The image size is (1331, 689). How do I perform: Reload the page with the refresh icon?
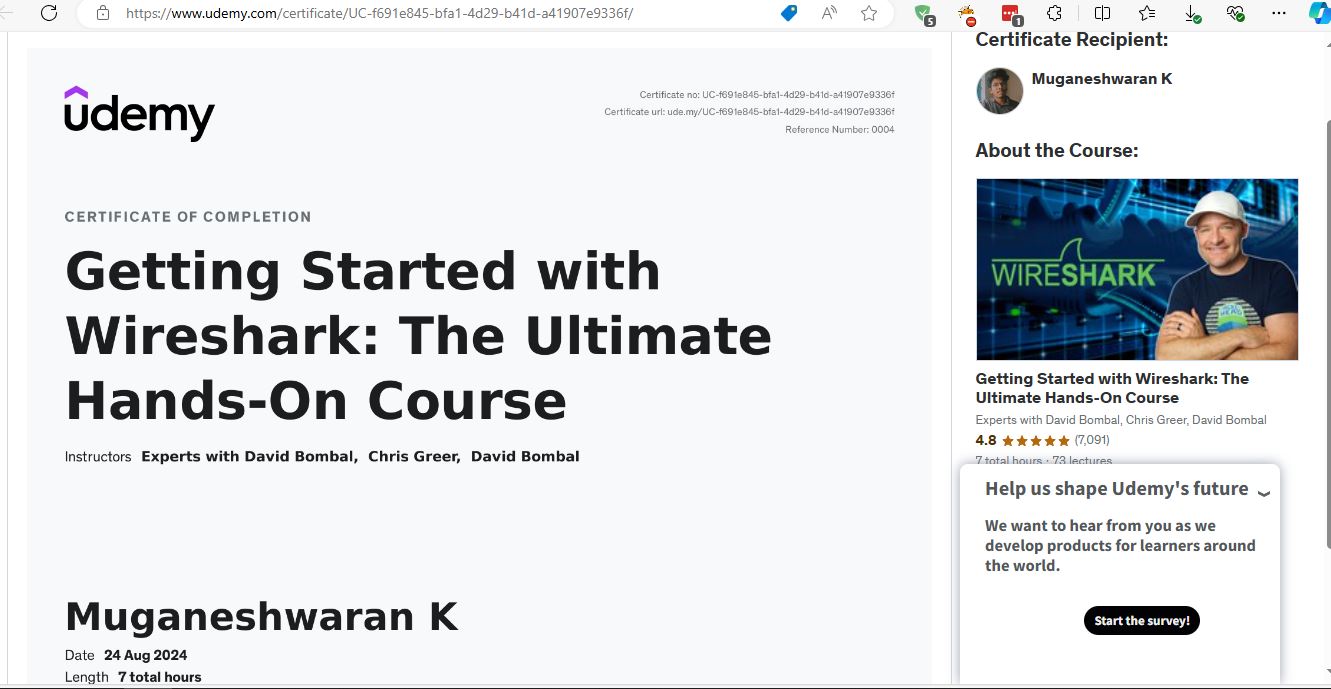click(48, 14)
